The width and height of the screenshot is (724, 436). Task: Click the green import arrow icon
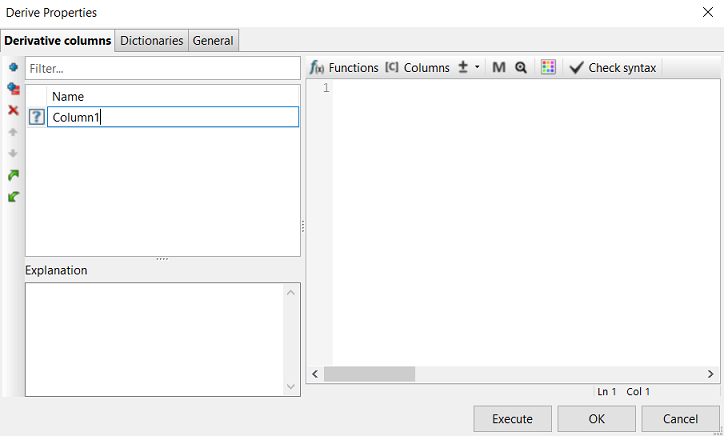pyautogui.click(x=13, y=197)
